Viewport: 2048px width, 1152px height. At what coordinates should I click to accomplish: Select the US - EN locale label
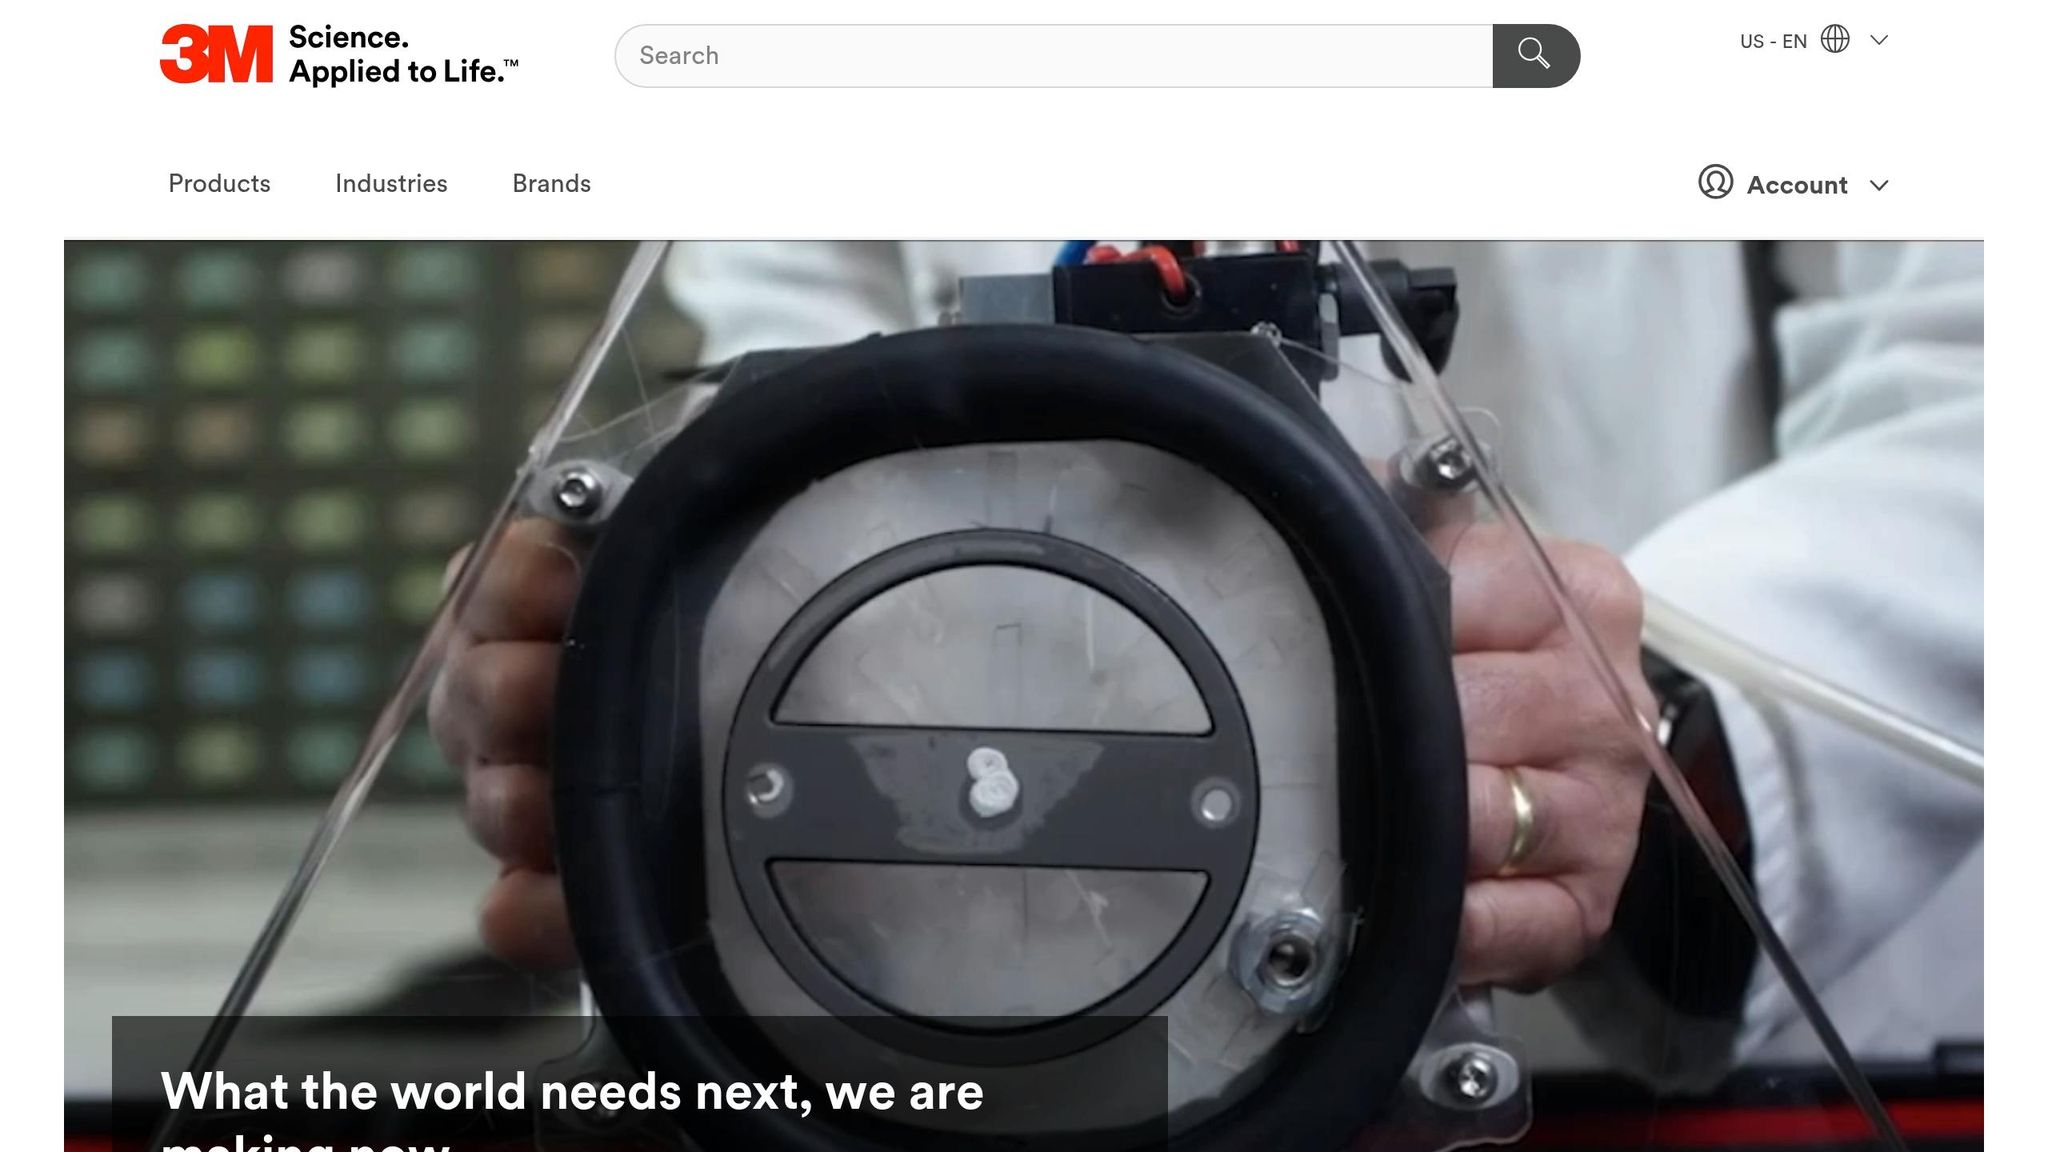1773,41
